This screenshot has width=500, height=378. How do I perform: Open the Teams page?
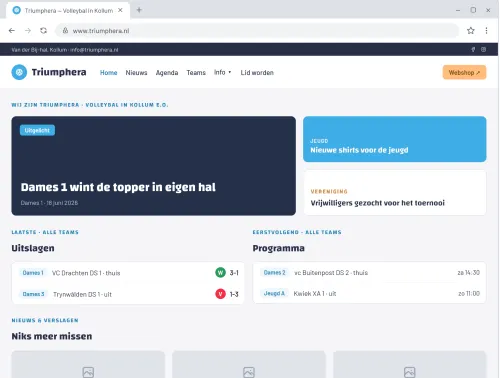point(196,72)
